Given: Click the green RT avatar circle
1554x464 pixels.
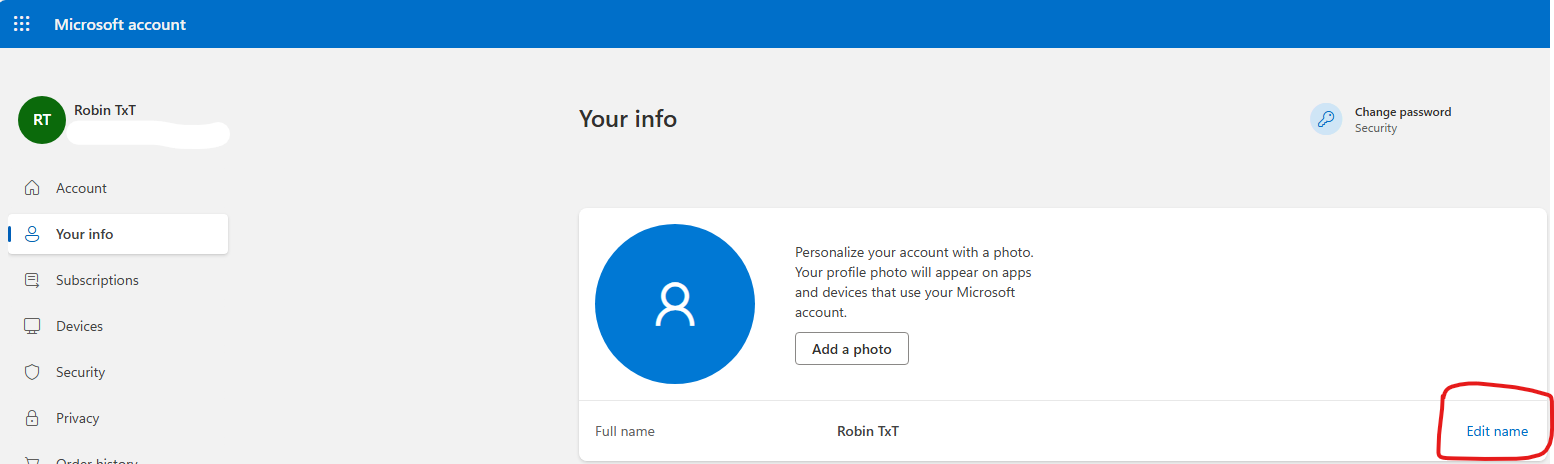Looking at the screenshot, I should [x=42, y=120].
